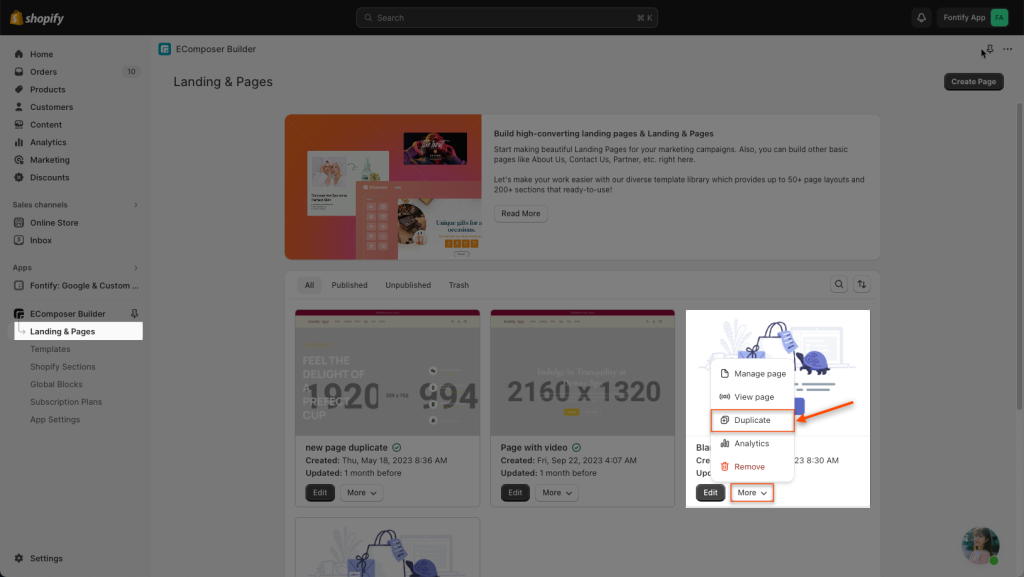Click the top Search input field

[507, 18]
